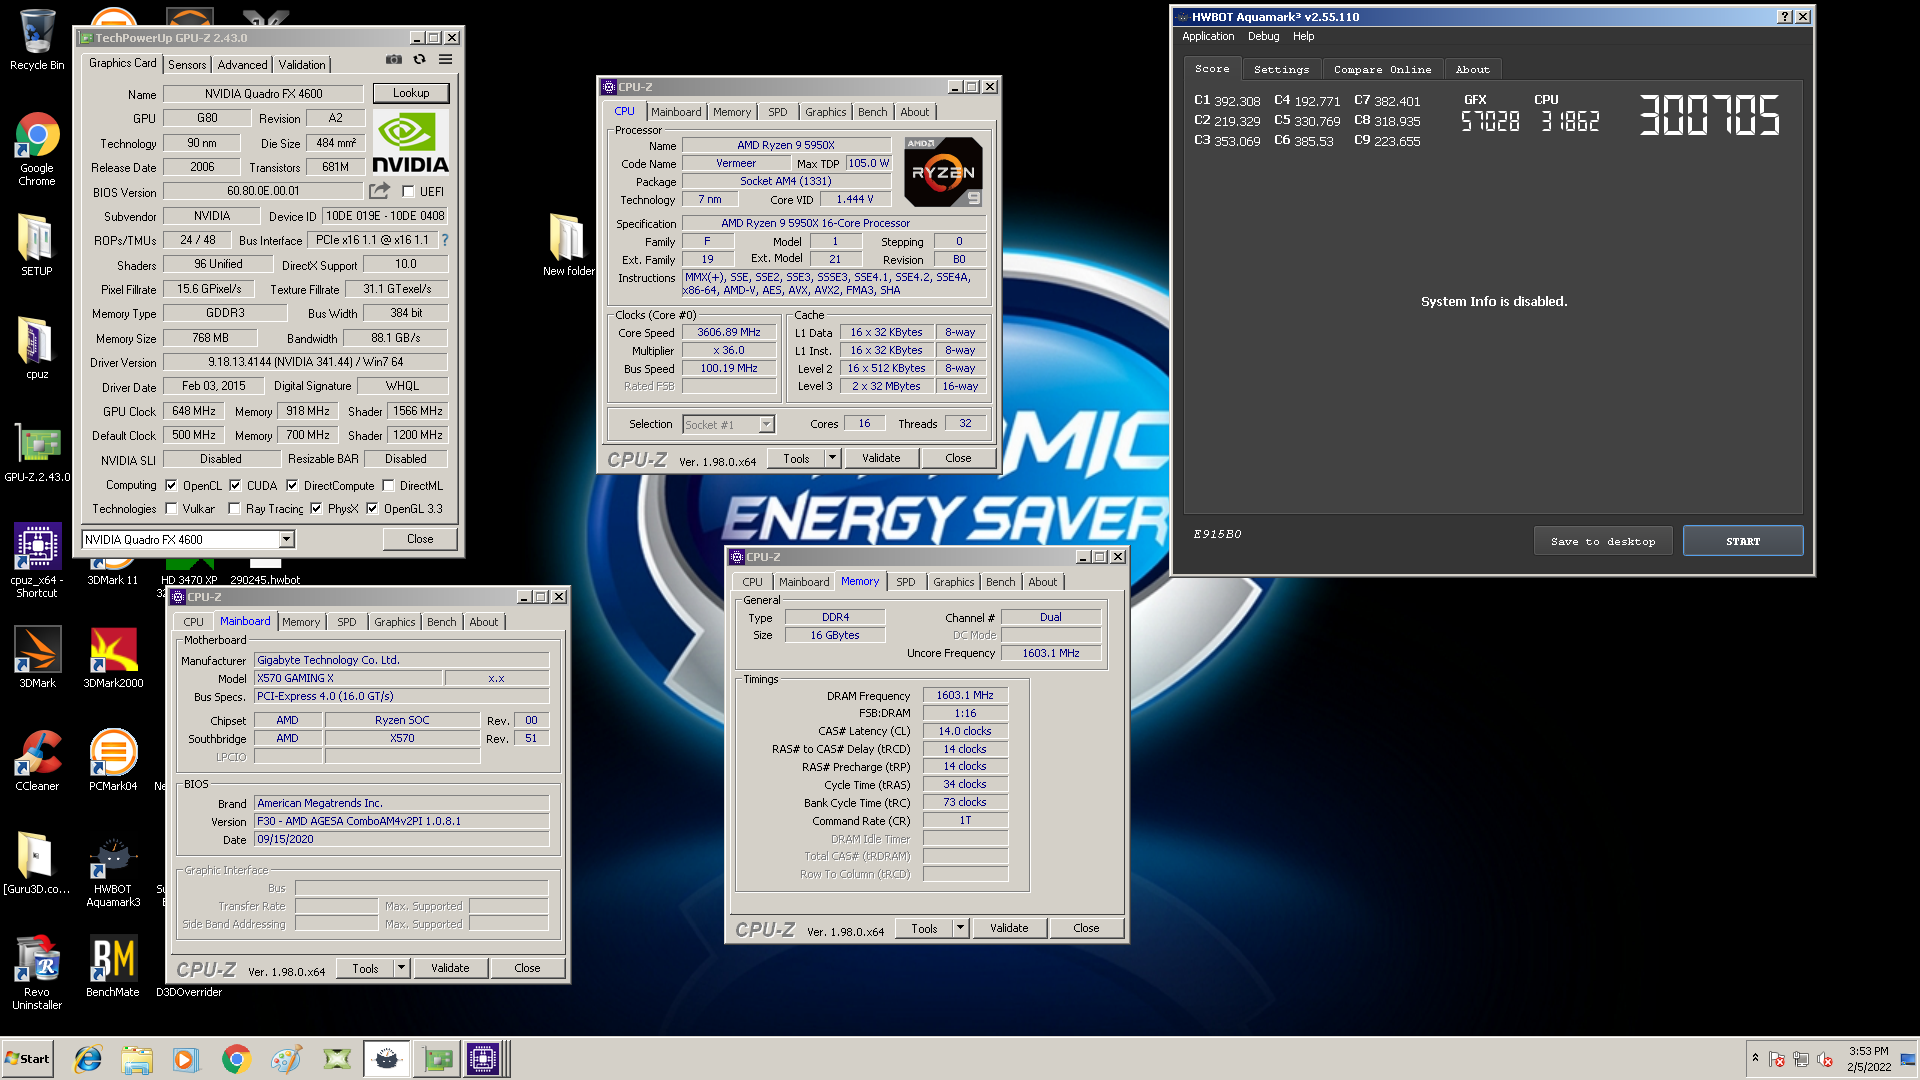Click the Bus Interface question mark in GPU-Z
1920x1080 pixels.
(x=445, y=240)
